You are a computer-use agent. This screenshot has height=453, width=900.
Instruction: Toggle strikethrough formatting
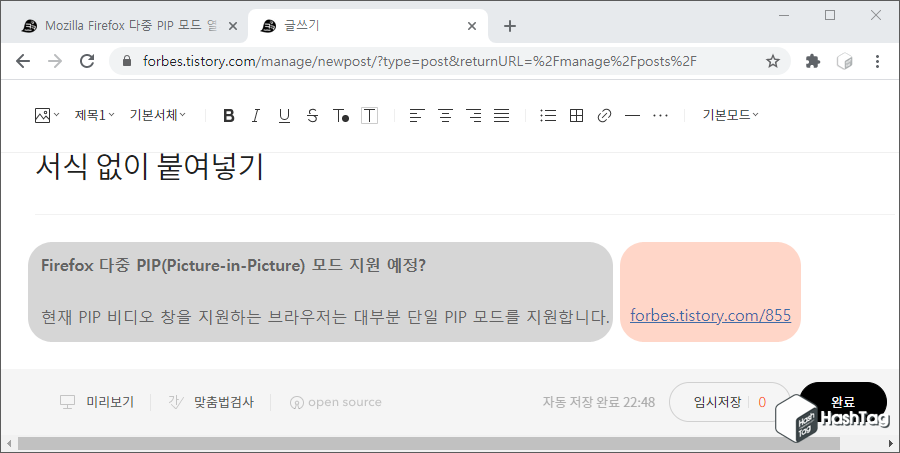tap(312, 116)
